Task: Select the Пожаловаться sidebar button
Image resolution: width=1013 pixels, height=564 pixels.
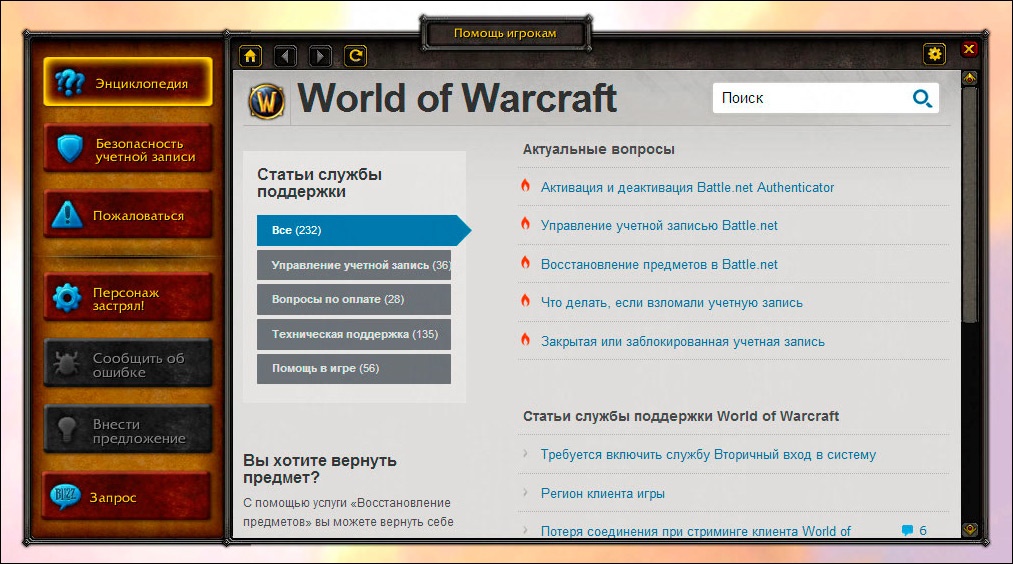Action: tap(128, 214)
